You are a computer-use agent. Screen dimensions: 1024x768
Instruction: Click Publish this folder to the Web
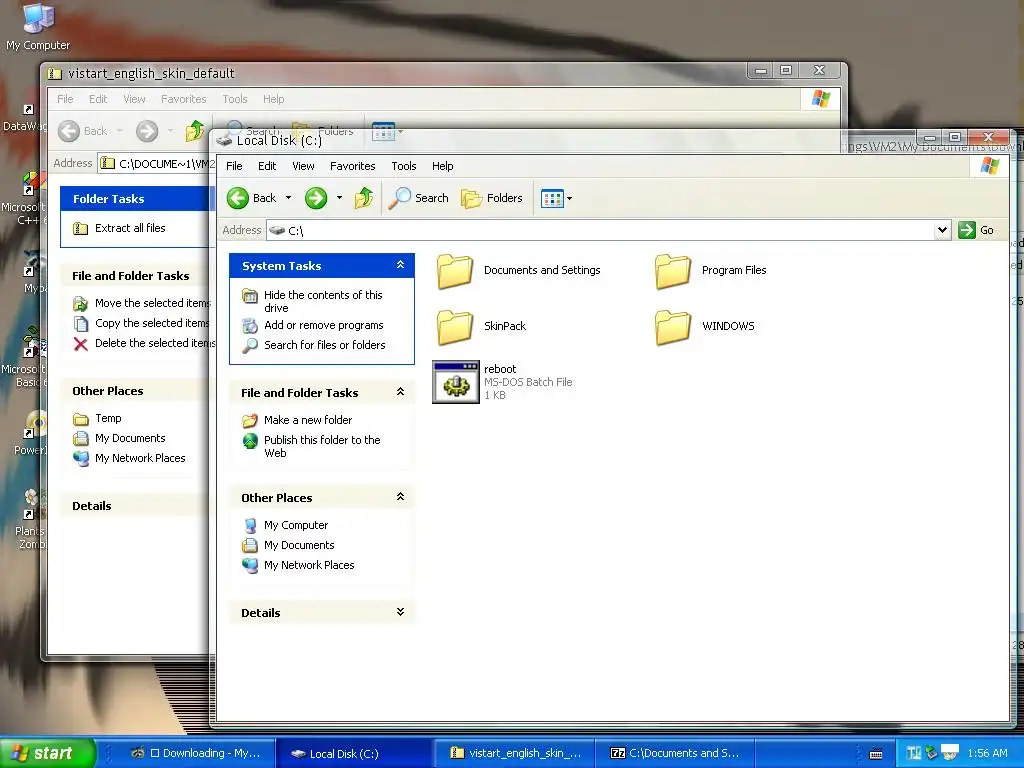point(322,446)
